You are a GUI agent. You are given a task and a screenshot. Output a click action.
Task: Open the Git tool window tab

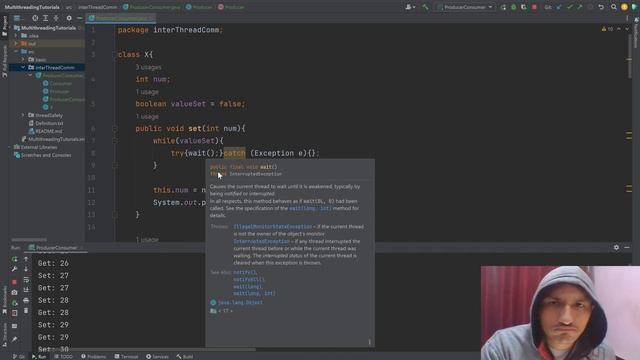point(18,356)
